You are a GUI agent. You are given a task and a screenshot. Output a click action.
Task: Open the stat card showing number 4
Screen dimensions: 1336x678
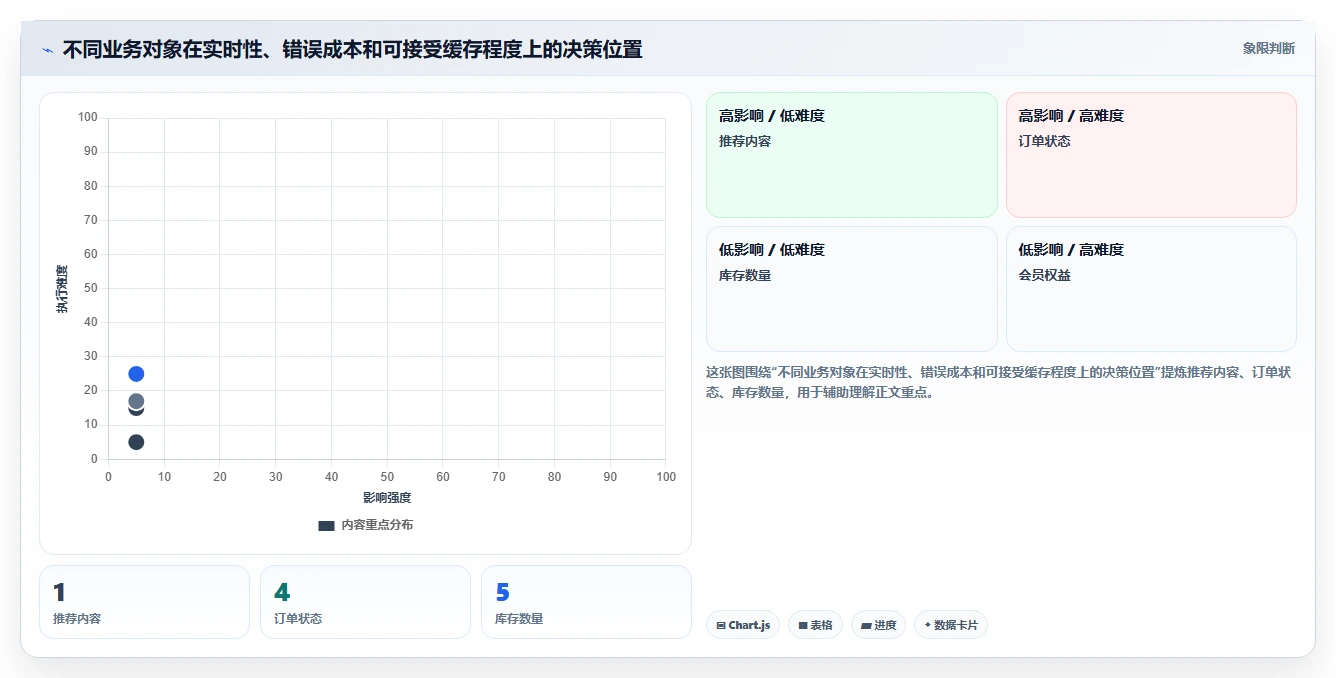[365, 602]
